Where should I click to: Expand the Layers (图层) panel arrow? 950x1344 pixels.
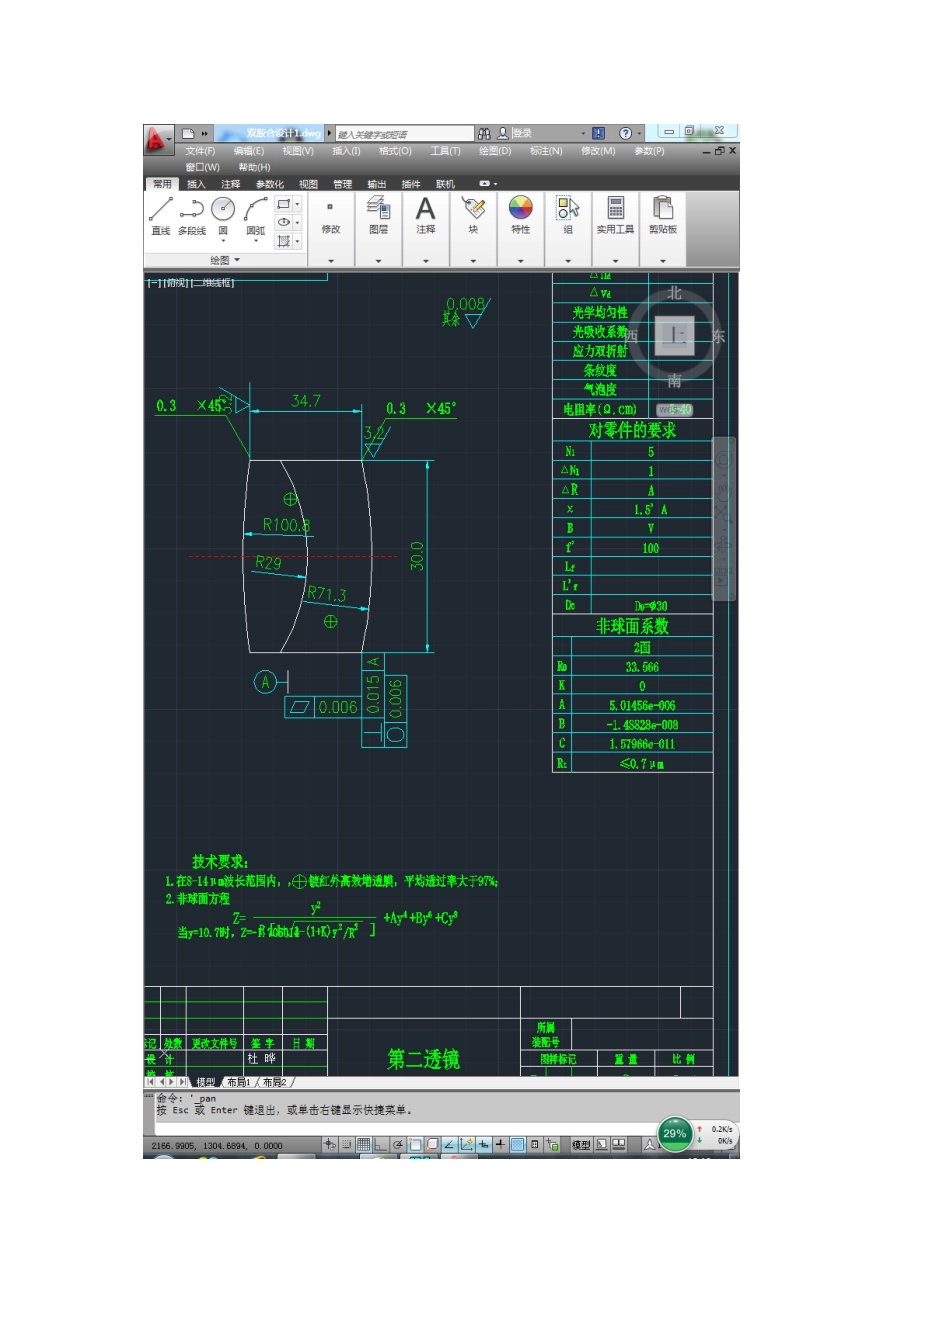tap(378, 261)
